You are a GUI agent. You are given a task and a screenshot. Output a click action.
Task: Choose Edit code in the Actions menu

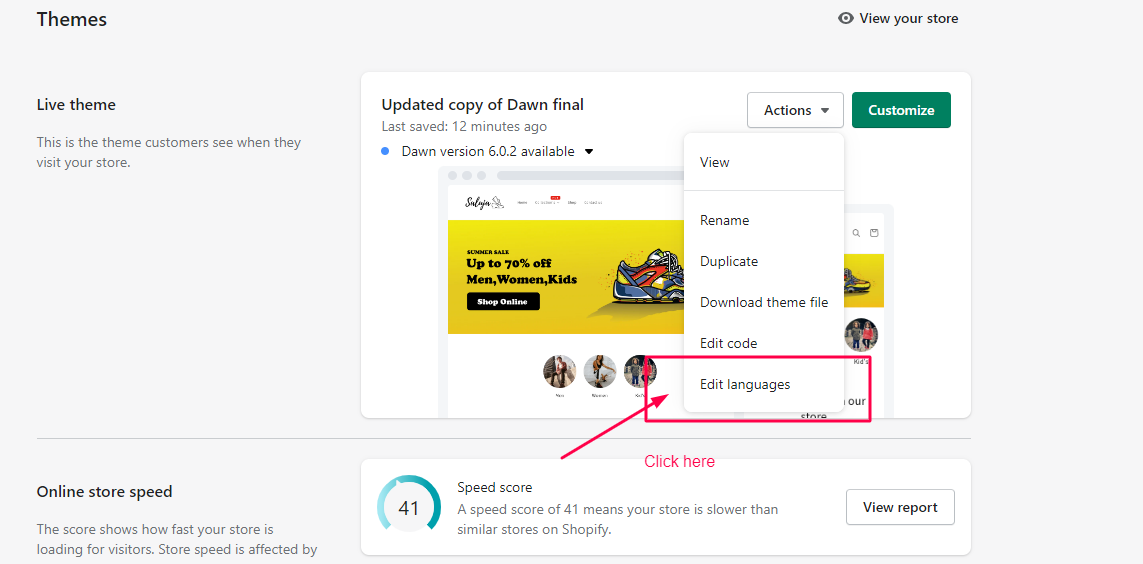click(x=728, y=343)
